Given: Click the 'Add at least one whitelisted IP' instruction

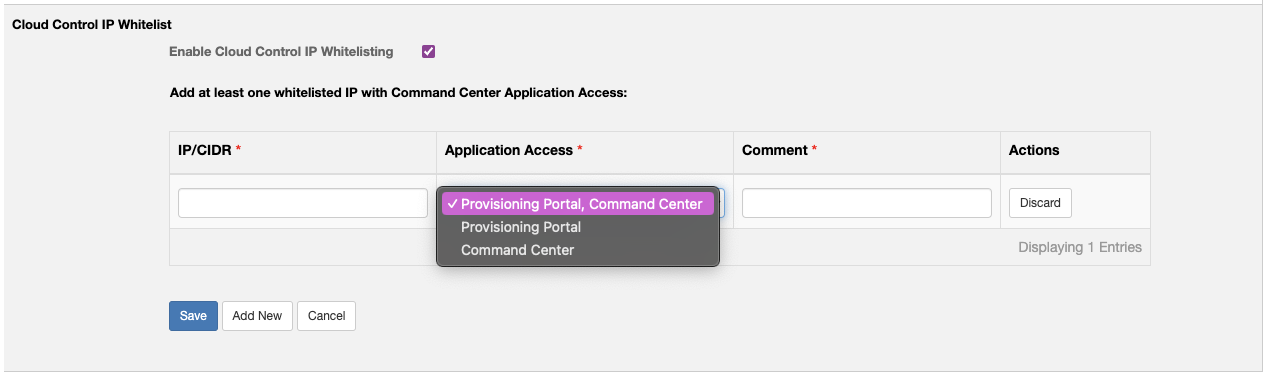Looking at the screenshot, I should click(x=398, y=93).
